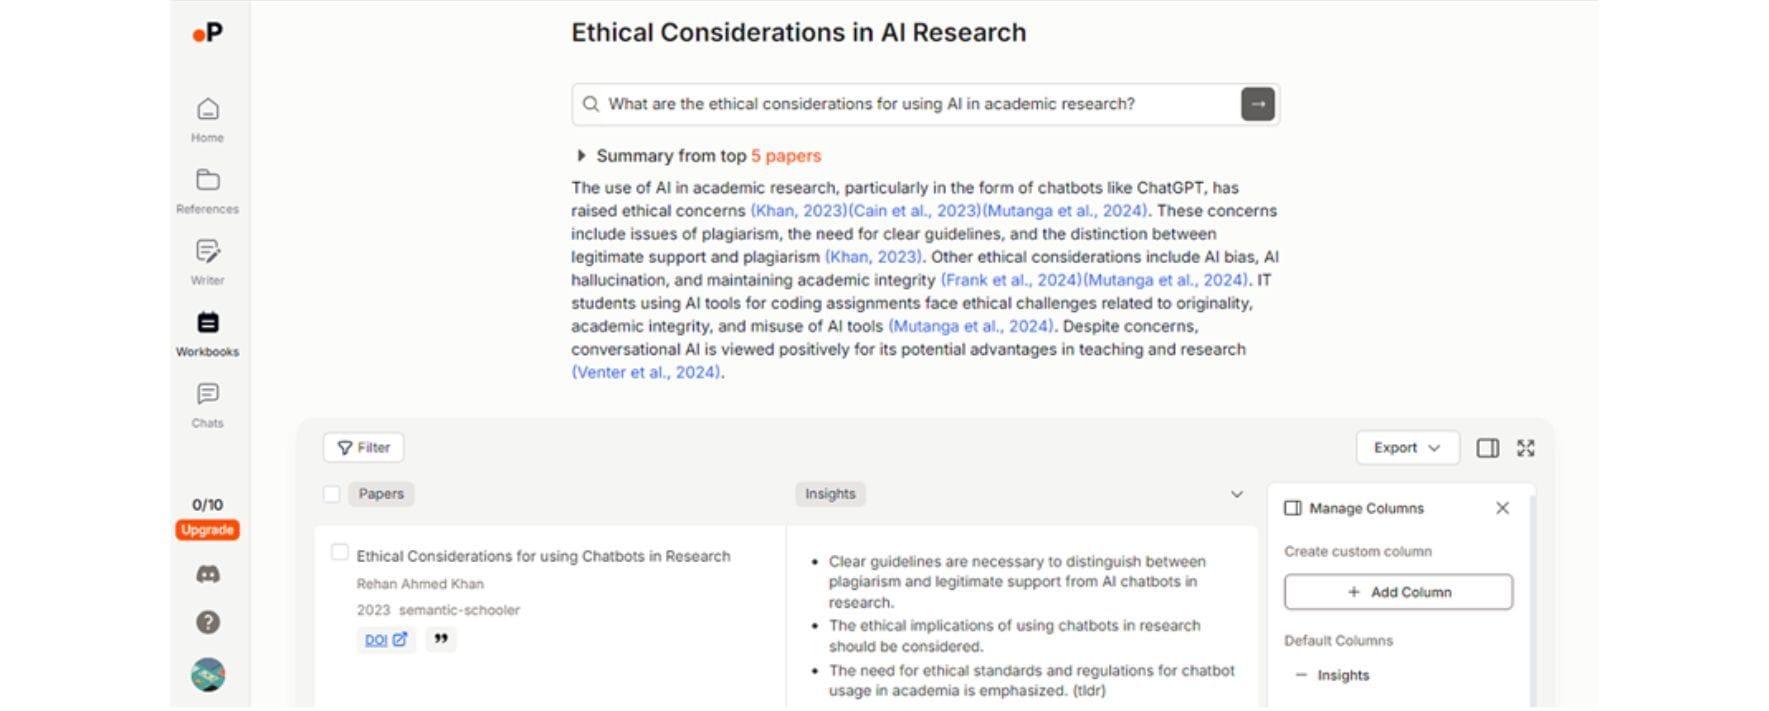Open the Discord community icon
The width and height of the screenshot is (1769, 711).
coord(206,573)
